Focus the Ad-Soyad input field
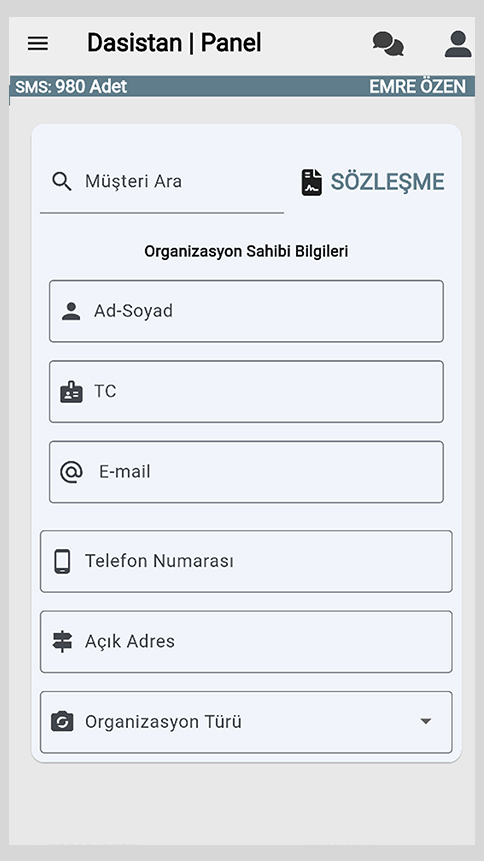Screen dimensions: 484x861 (246, 311)
